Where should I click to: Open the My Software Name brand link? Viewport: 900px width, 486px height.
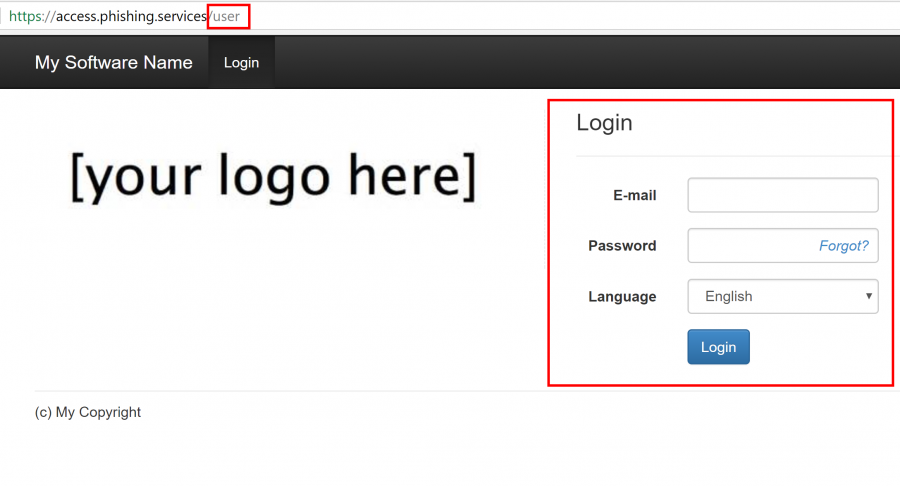coord(113,62)
